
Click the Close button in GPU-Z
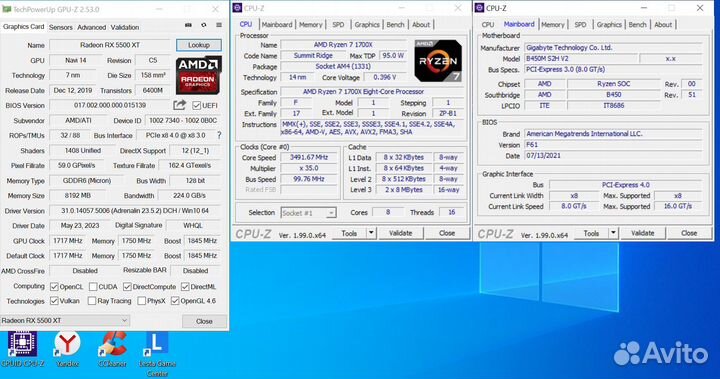204,321
